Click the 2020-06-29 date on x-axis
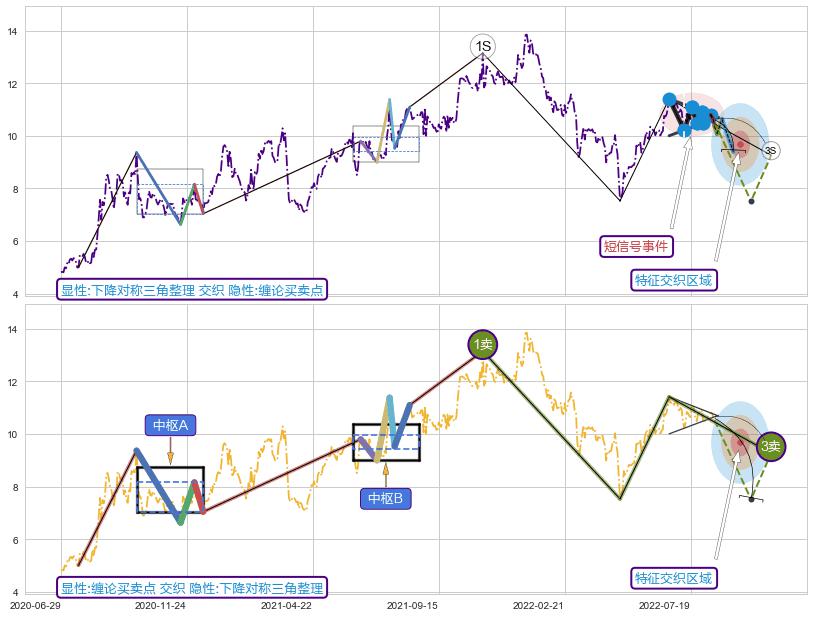Image resolution: width=813 pixels, height=617 pixels. coord(34,605)
